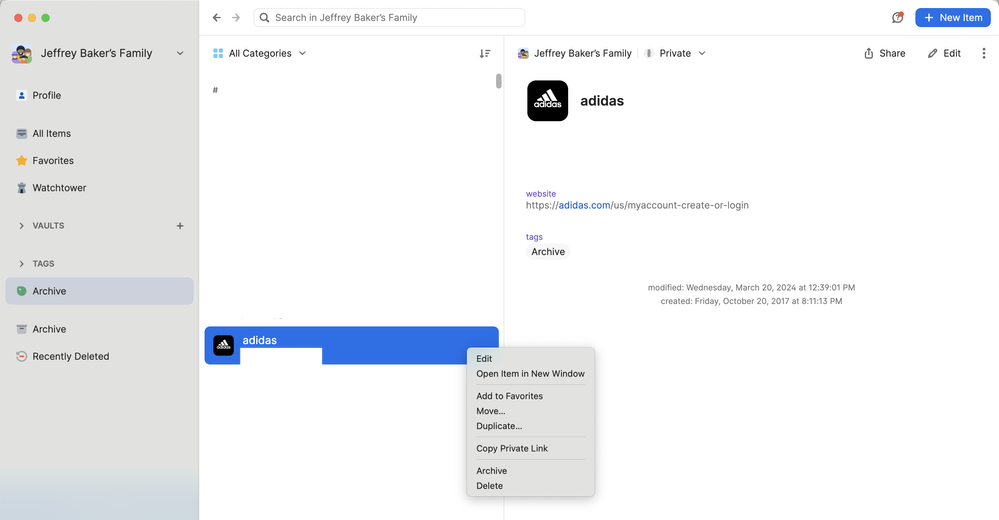Click the add vault plus icon
This screenshot has height=520, width=999.
[180, 226]
